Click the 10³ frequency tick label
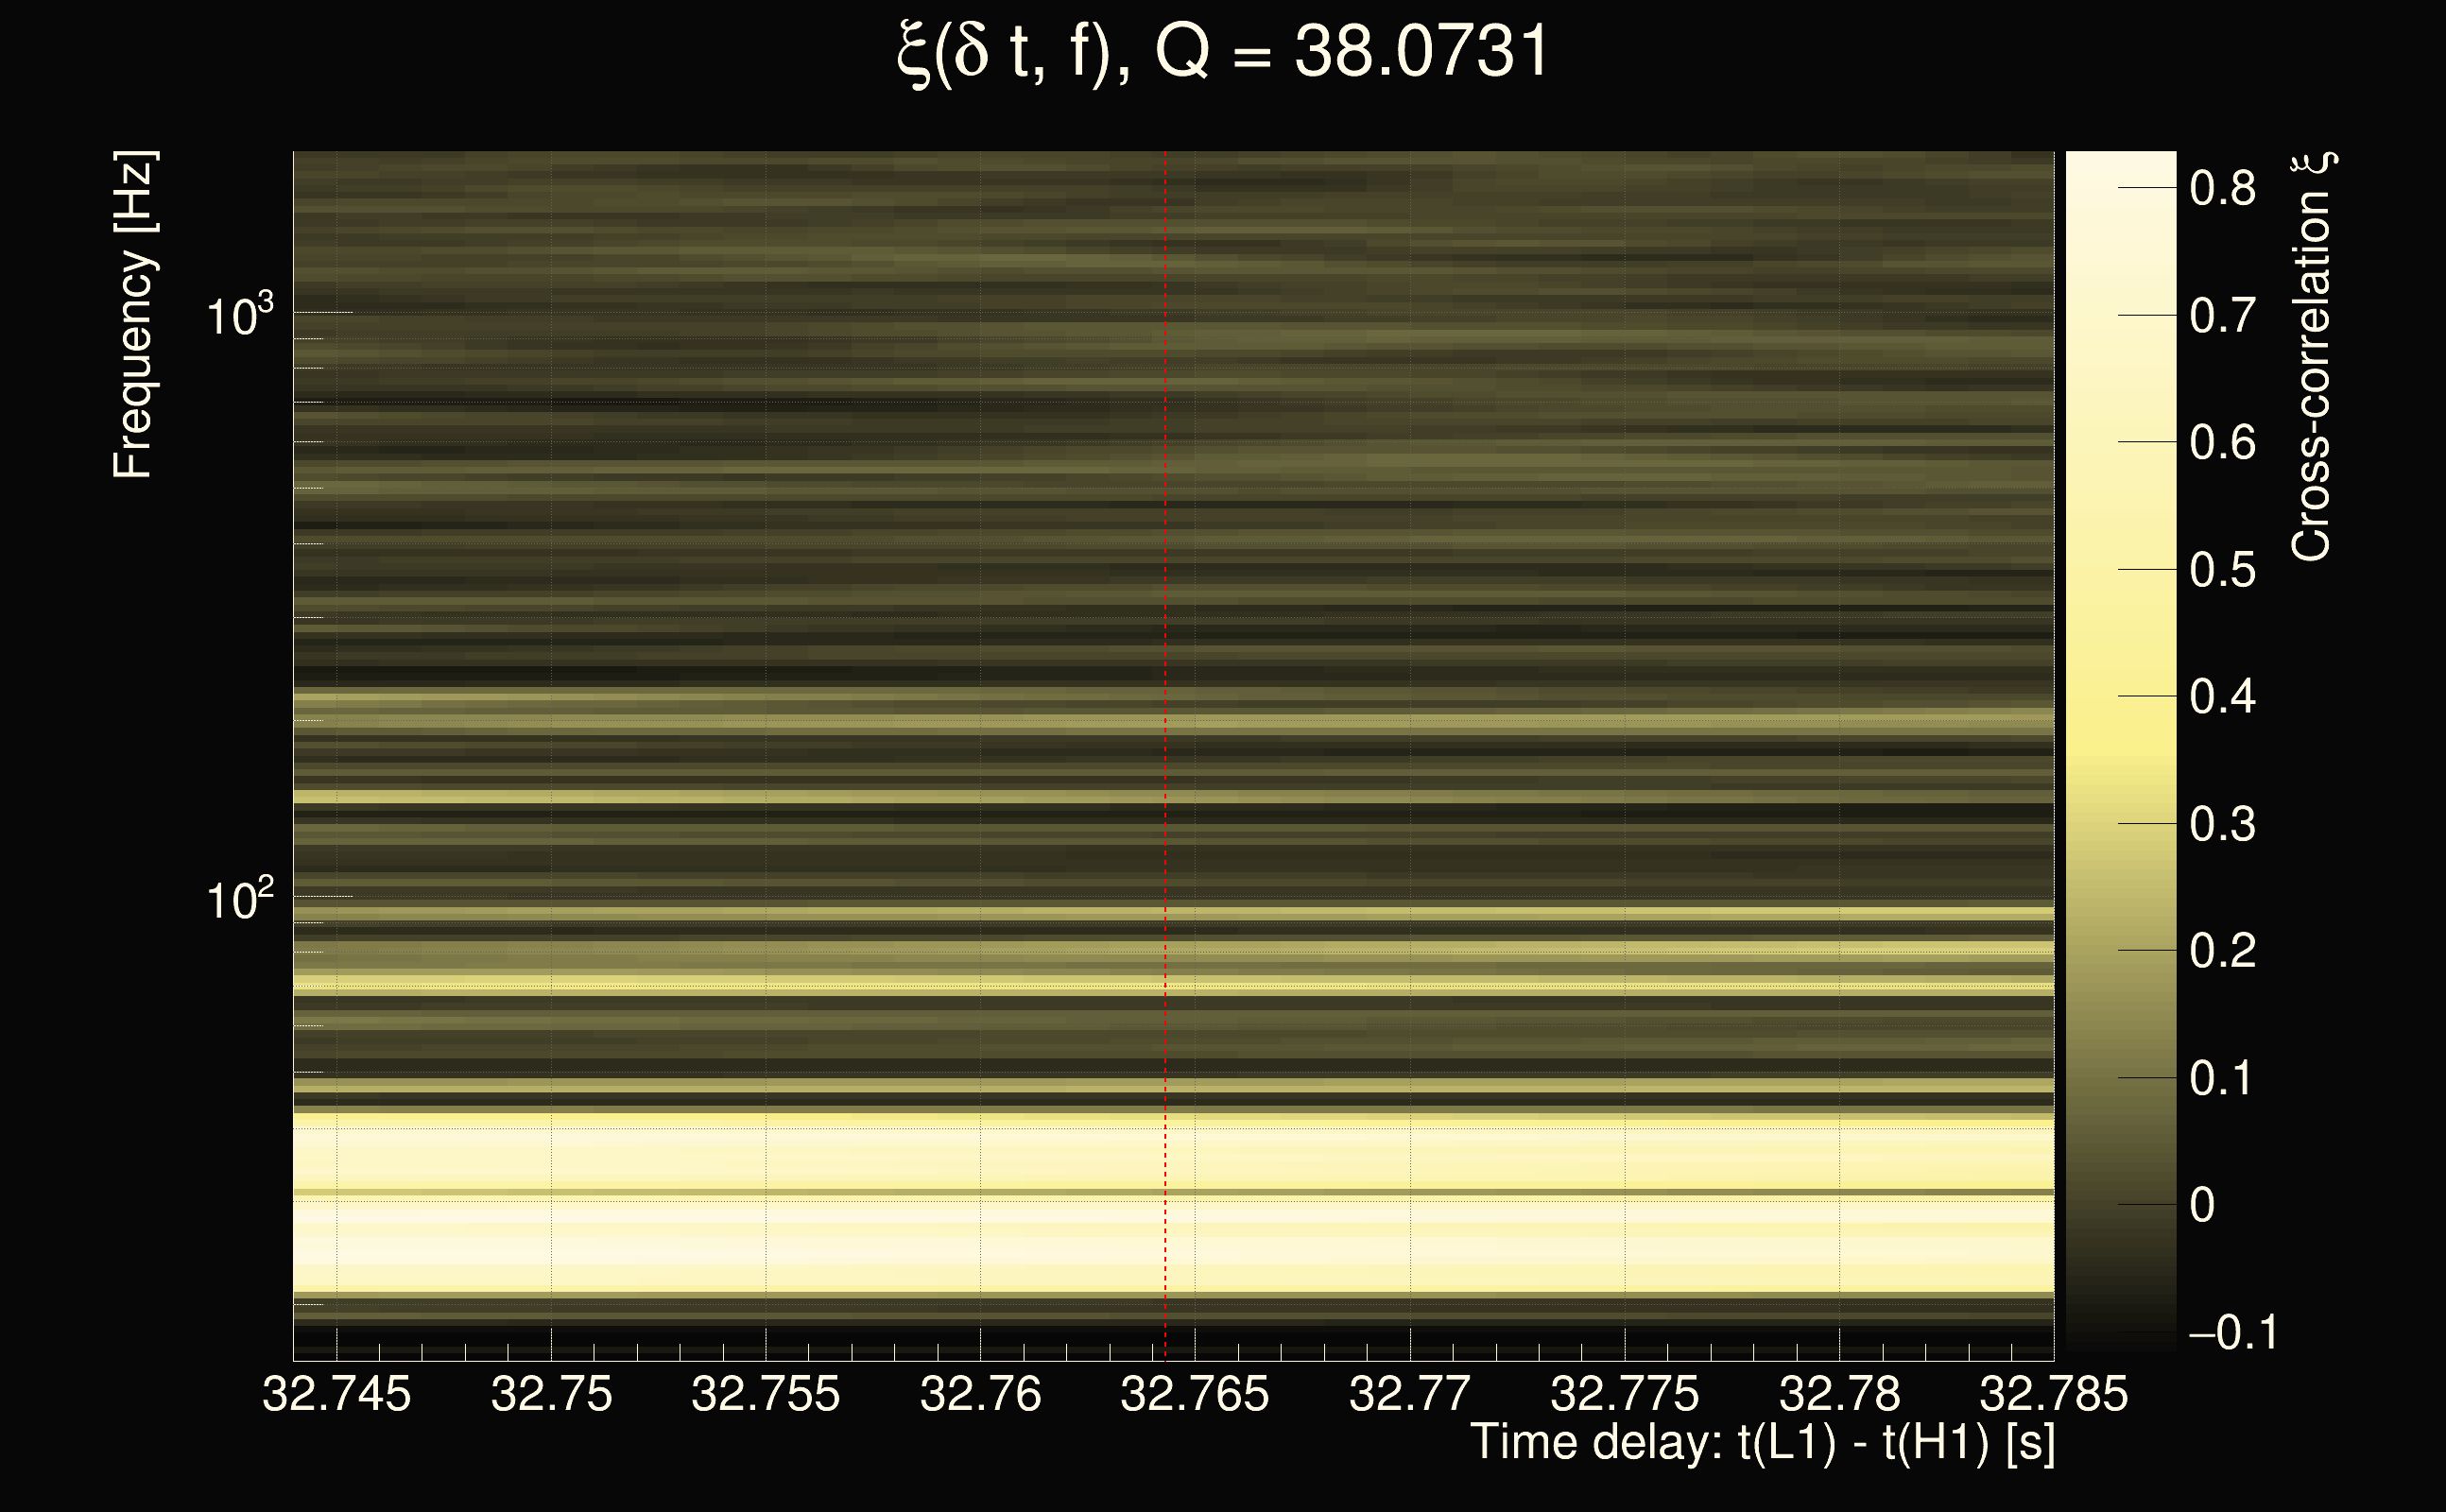The width and height of the screenshot is (2446, 1512). 238,317
